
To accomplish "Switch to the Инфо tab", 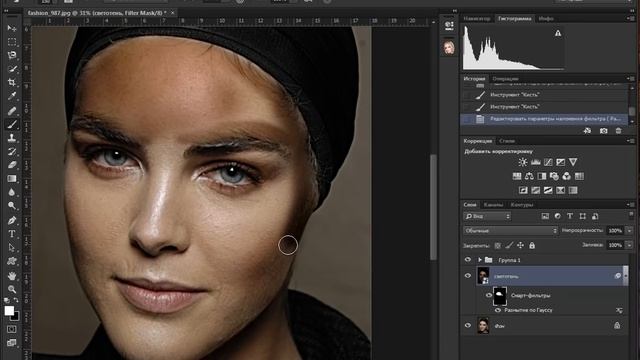I will tap(546, 19).
